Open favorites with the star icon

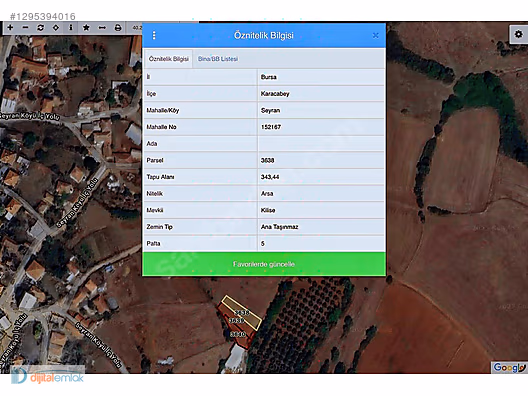tap(86, 28)
